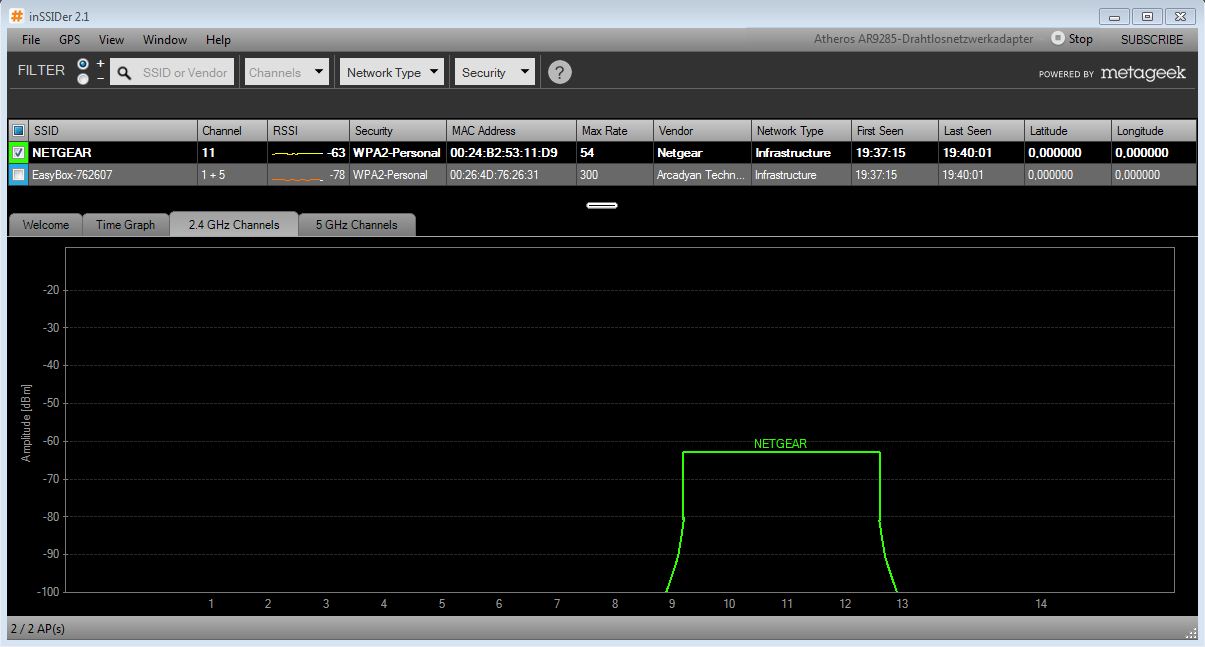
Task: Sort by the Latitude column header
Action: pyautogui.click(x=1067, y=131)
